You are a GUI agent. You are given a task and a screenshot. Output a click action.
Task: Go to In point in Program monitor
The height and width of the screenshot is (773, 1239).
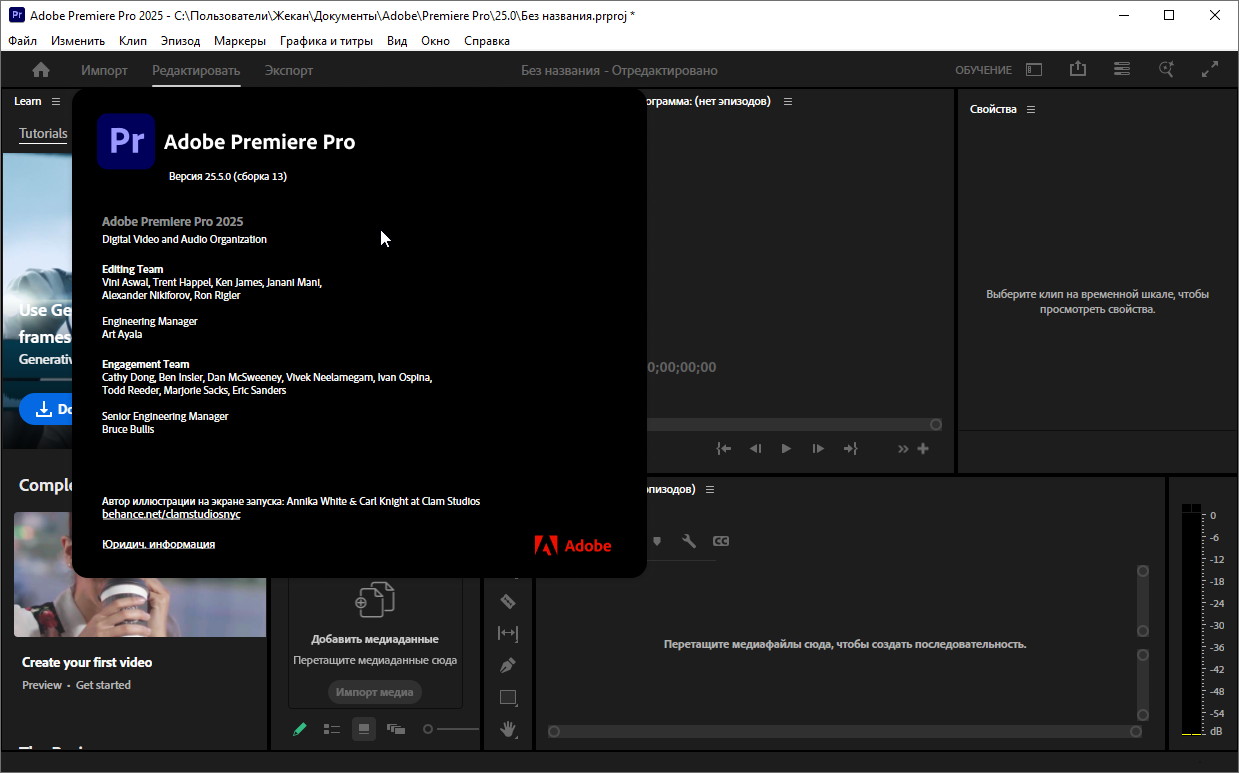click(x=724, y=449)
